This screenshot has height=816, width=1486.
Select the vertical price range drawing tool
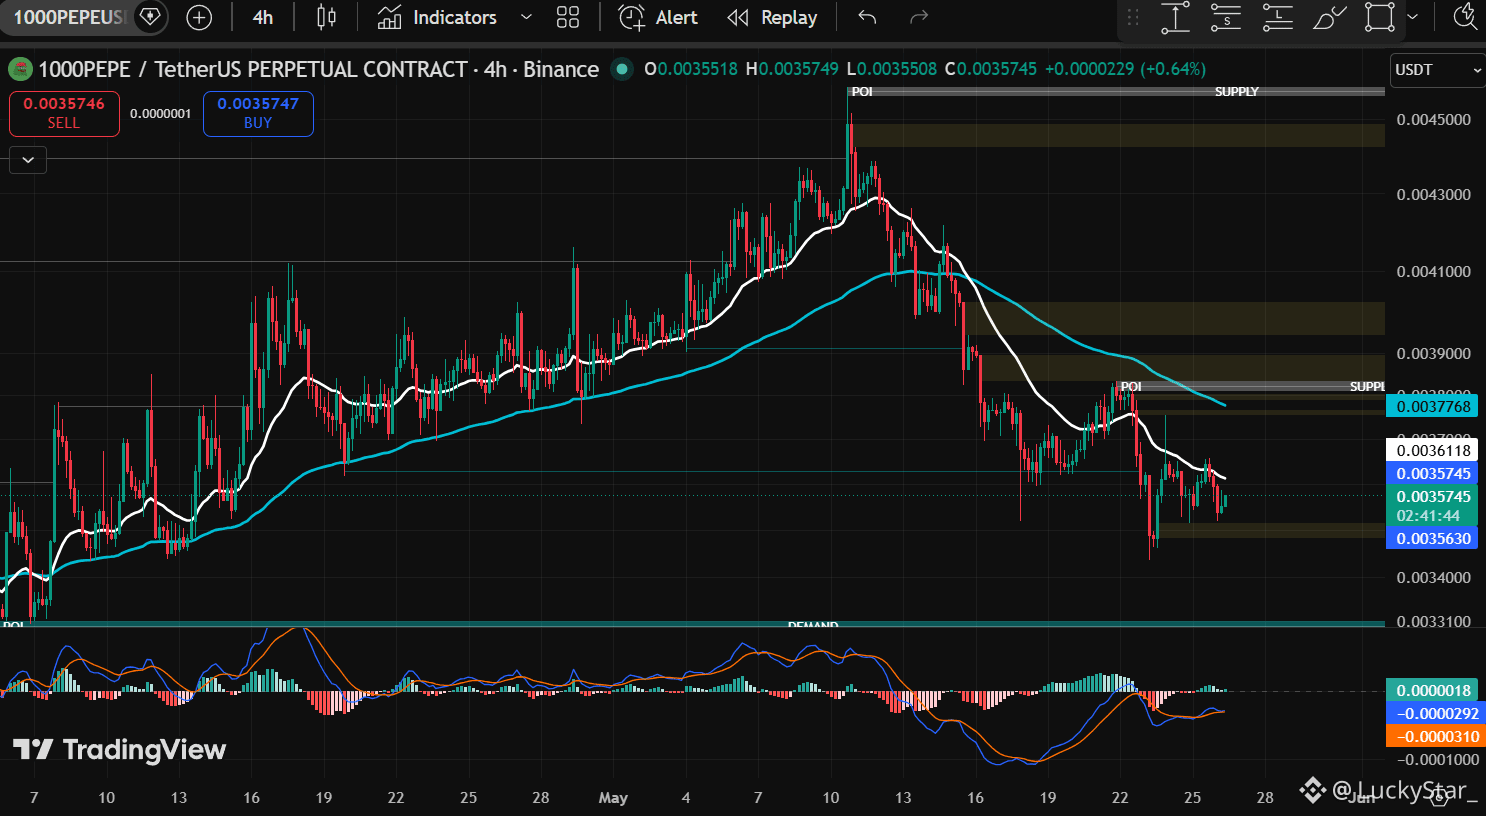(1175, 17)
